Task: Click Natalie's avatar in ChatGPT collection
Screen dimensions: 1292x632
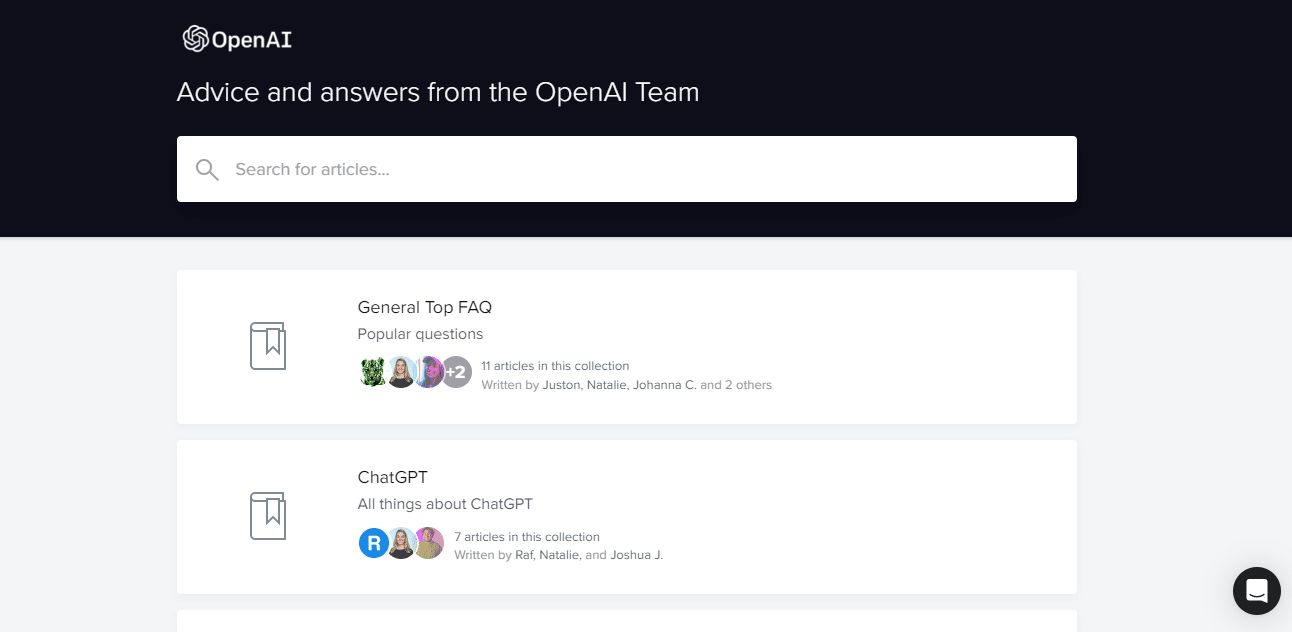Action: click(x=401, y=543)
